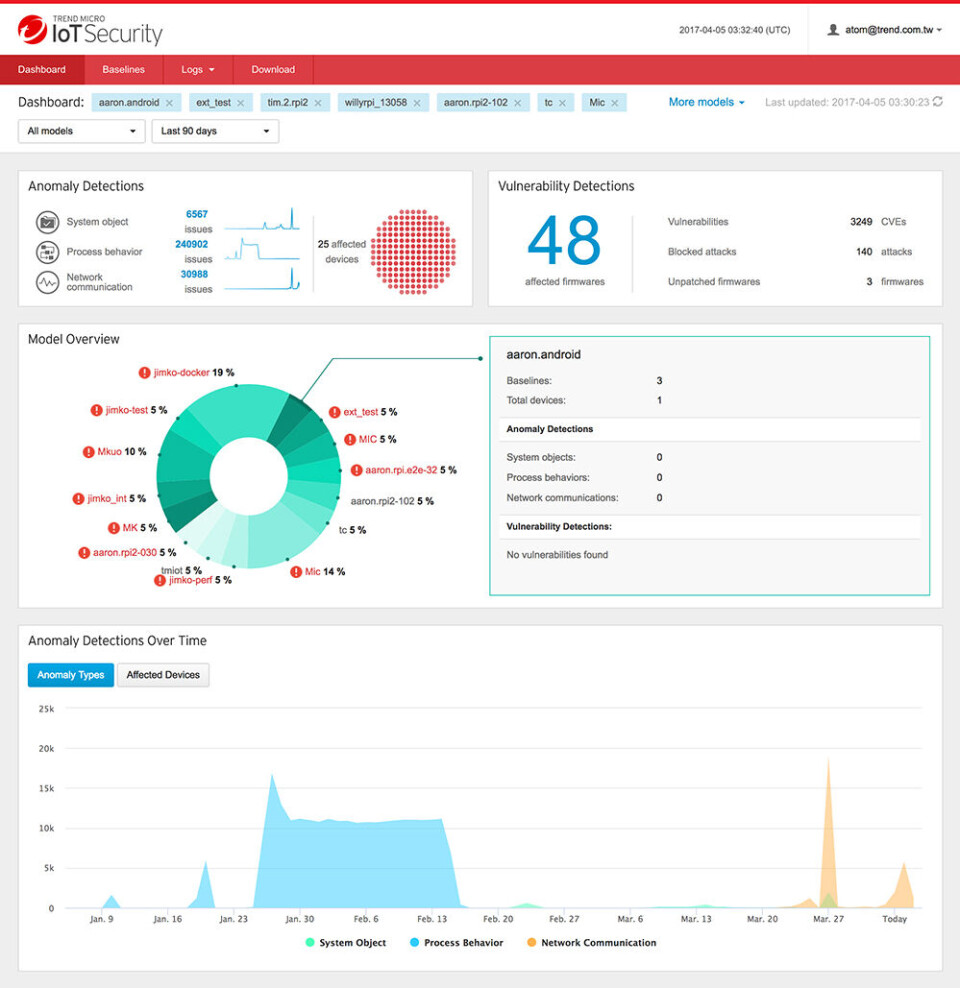Click alert icon beside aaron.rpi.e2e-32

pos(357,470)
